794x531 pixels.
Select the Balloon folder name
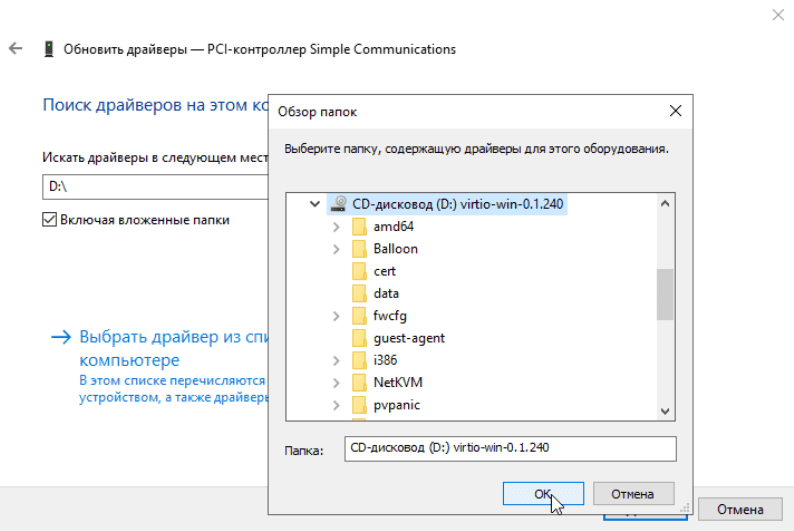point(395,249)
